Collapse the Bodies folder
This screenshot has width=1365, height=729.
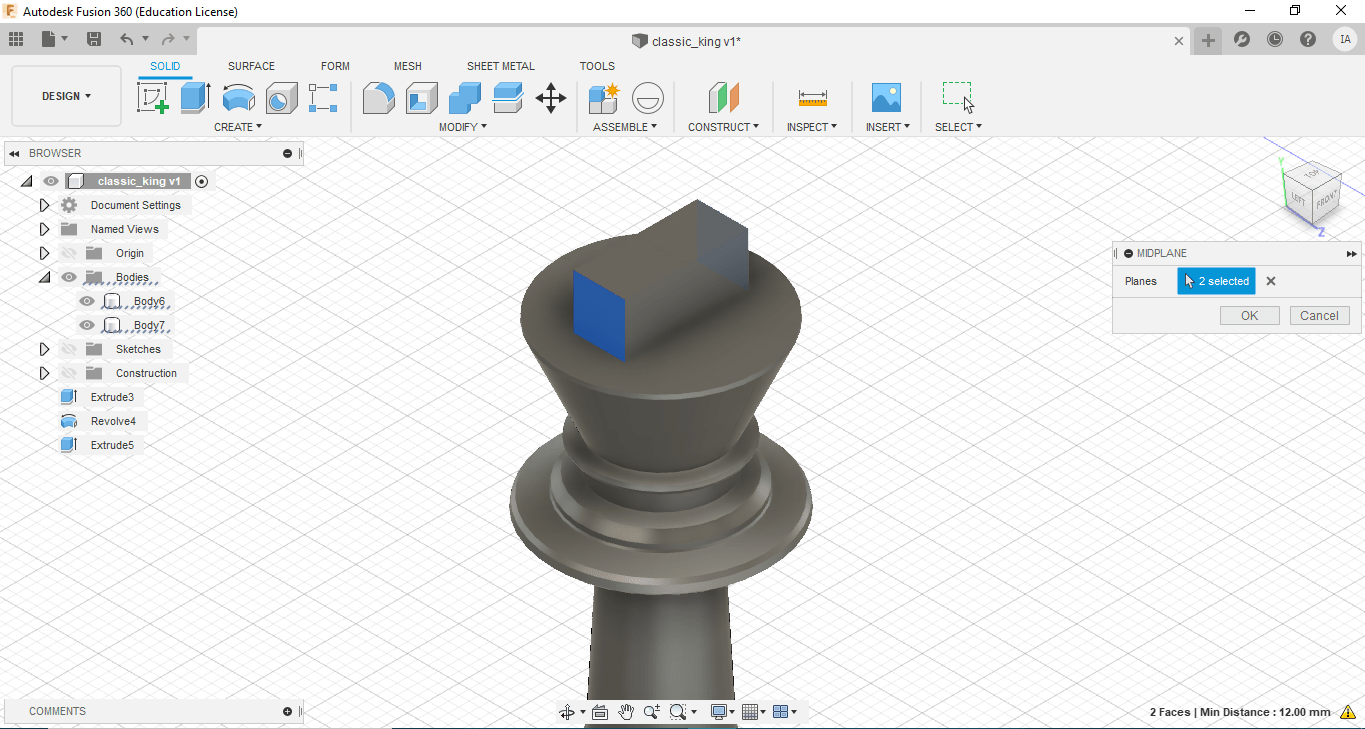[x=44, y=277]
